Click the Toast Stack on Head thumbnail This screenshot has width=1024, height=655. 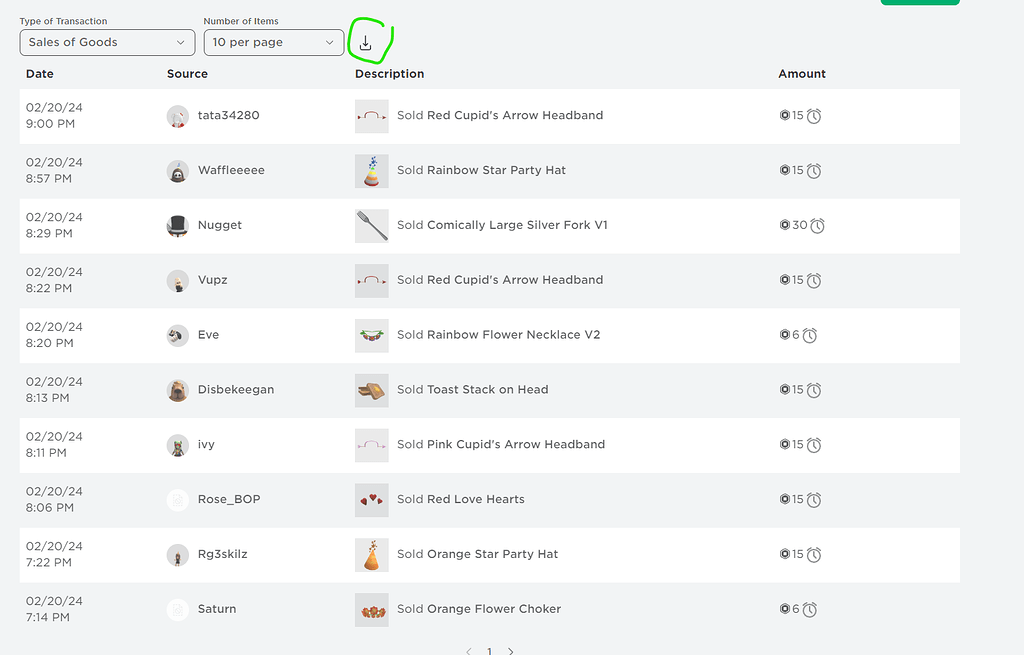(371, 390)
